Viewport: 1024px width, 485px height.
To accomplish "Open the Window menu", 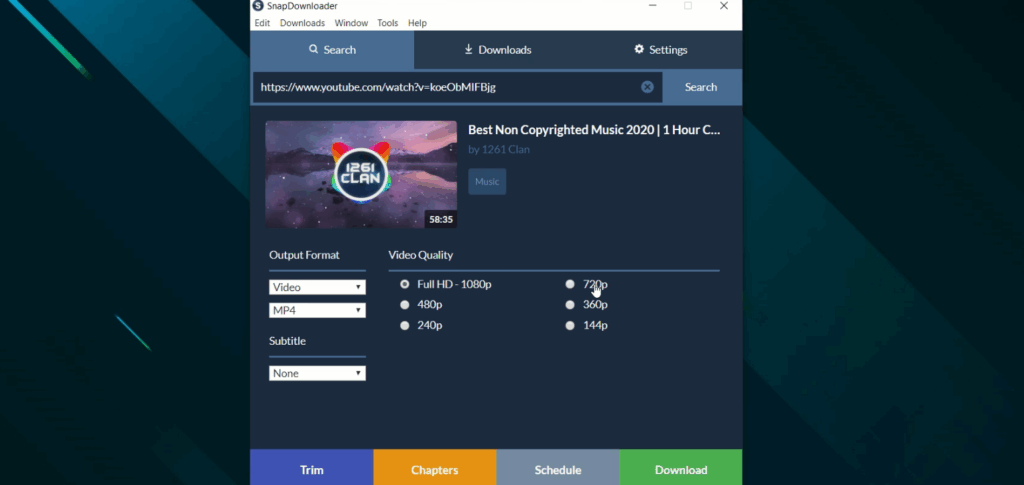I will point(351,23).
